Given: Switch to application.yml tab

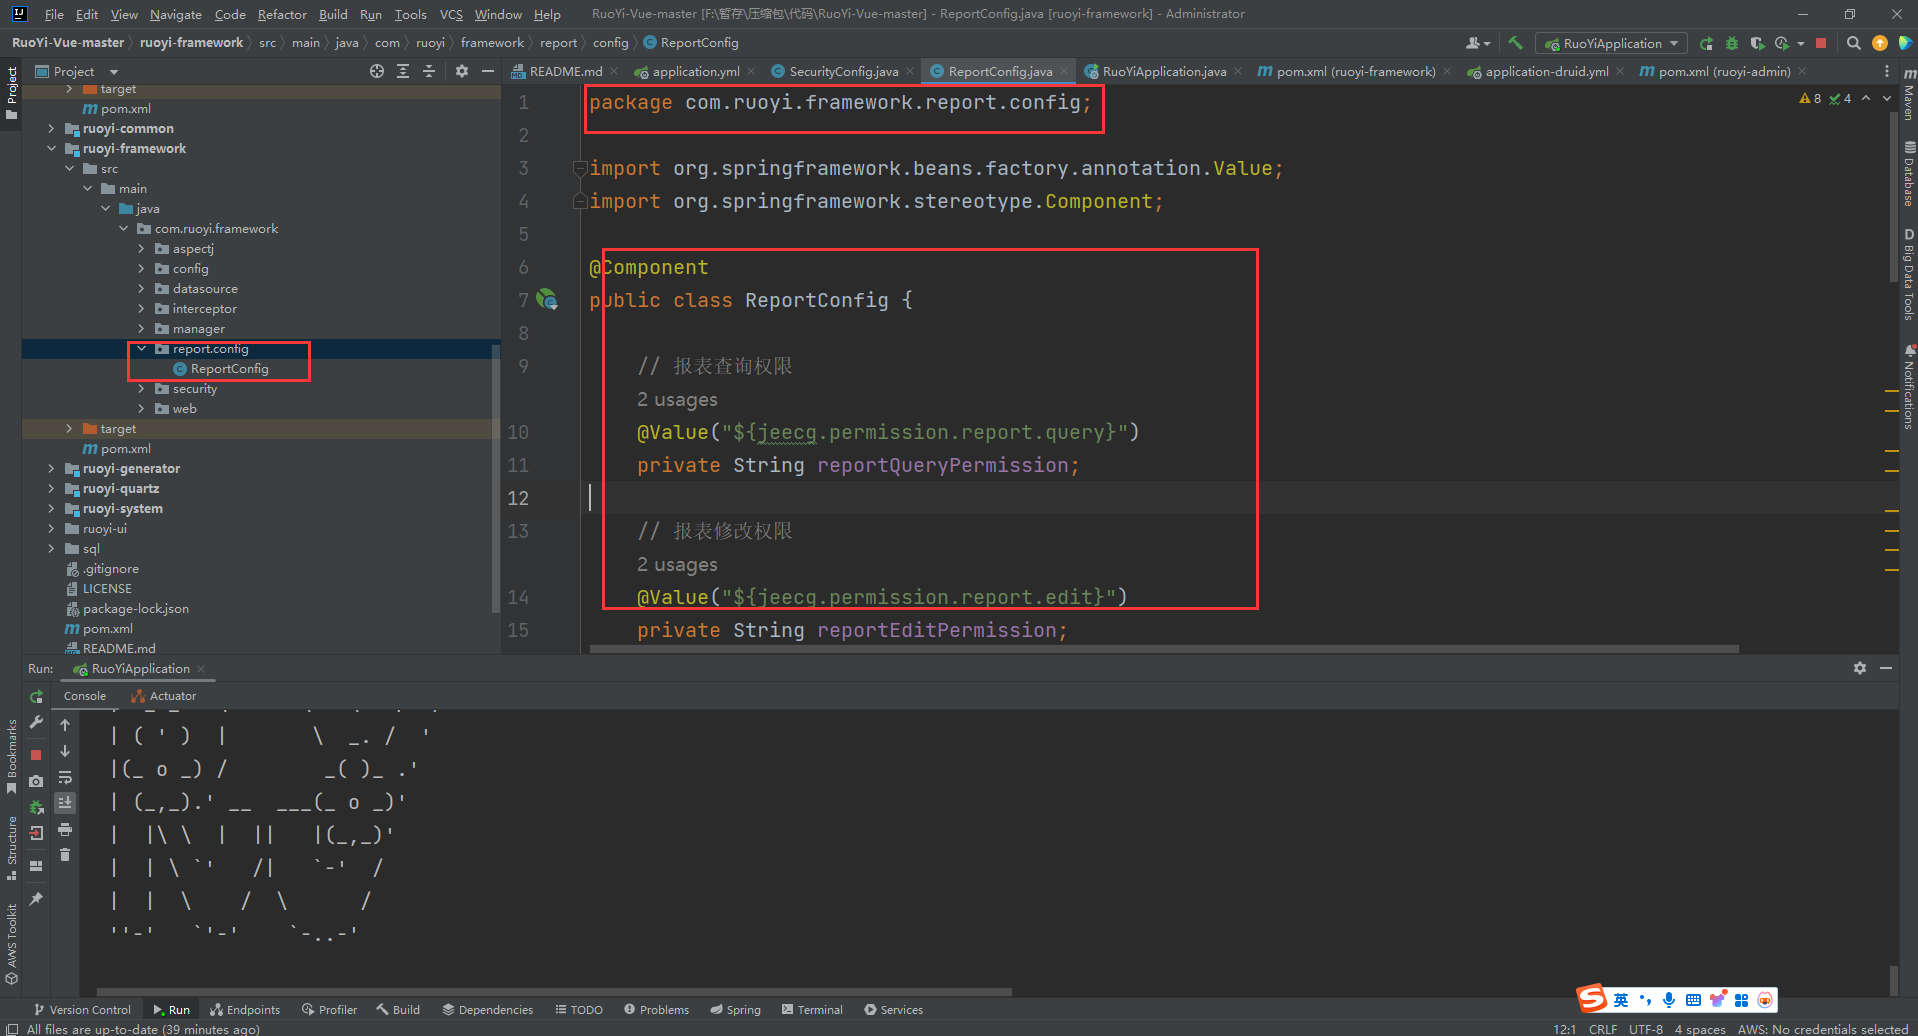Looking at the screenshot, I should pos(696,71).
